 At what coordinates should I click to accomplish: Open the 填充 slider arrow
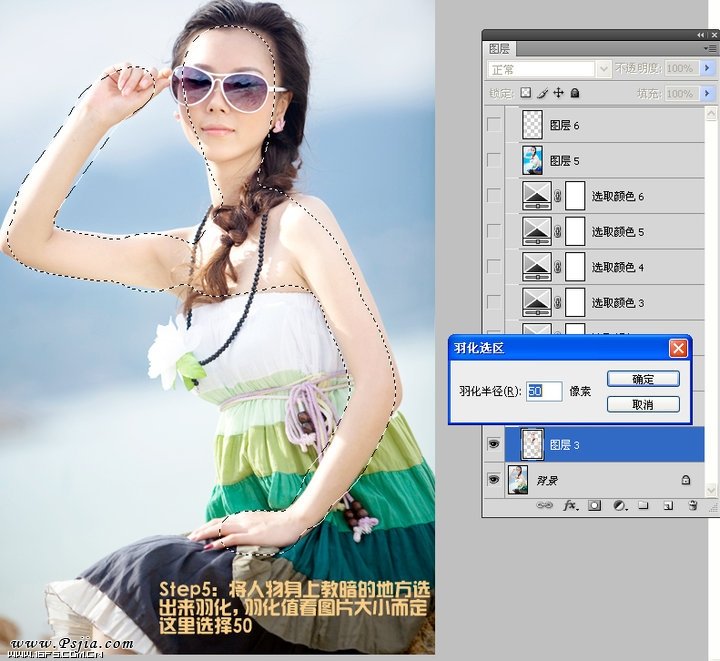[707, 94]
